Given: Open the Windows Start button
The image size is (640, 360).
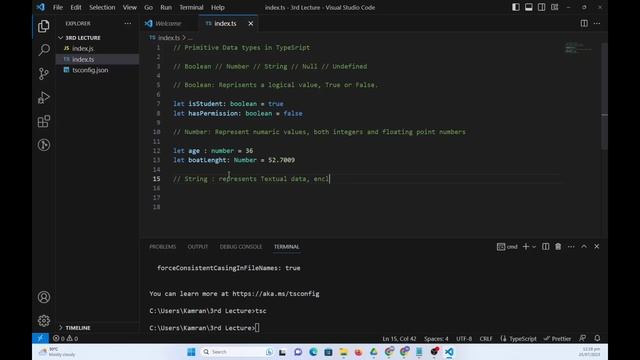Looking at the screenshot, I should tap(191, 352).
